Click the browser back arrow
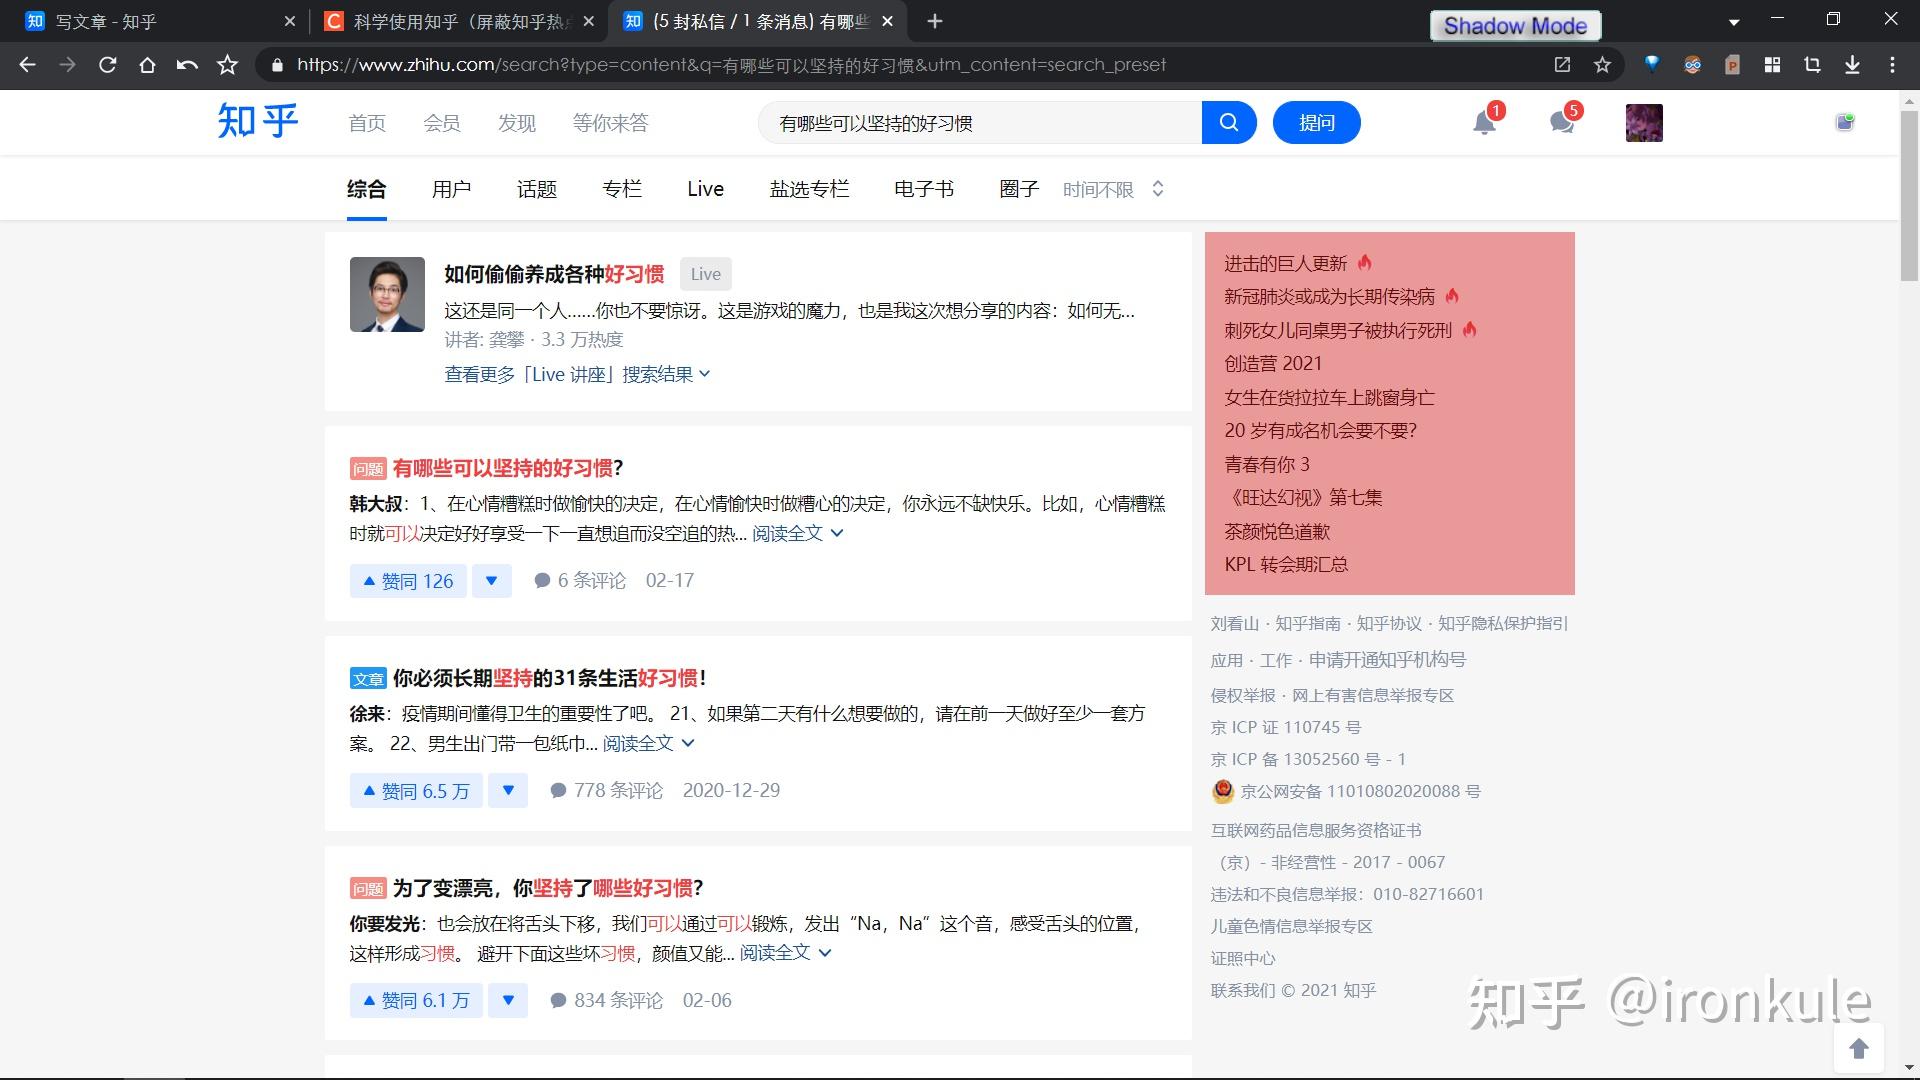 pos(27,65)
